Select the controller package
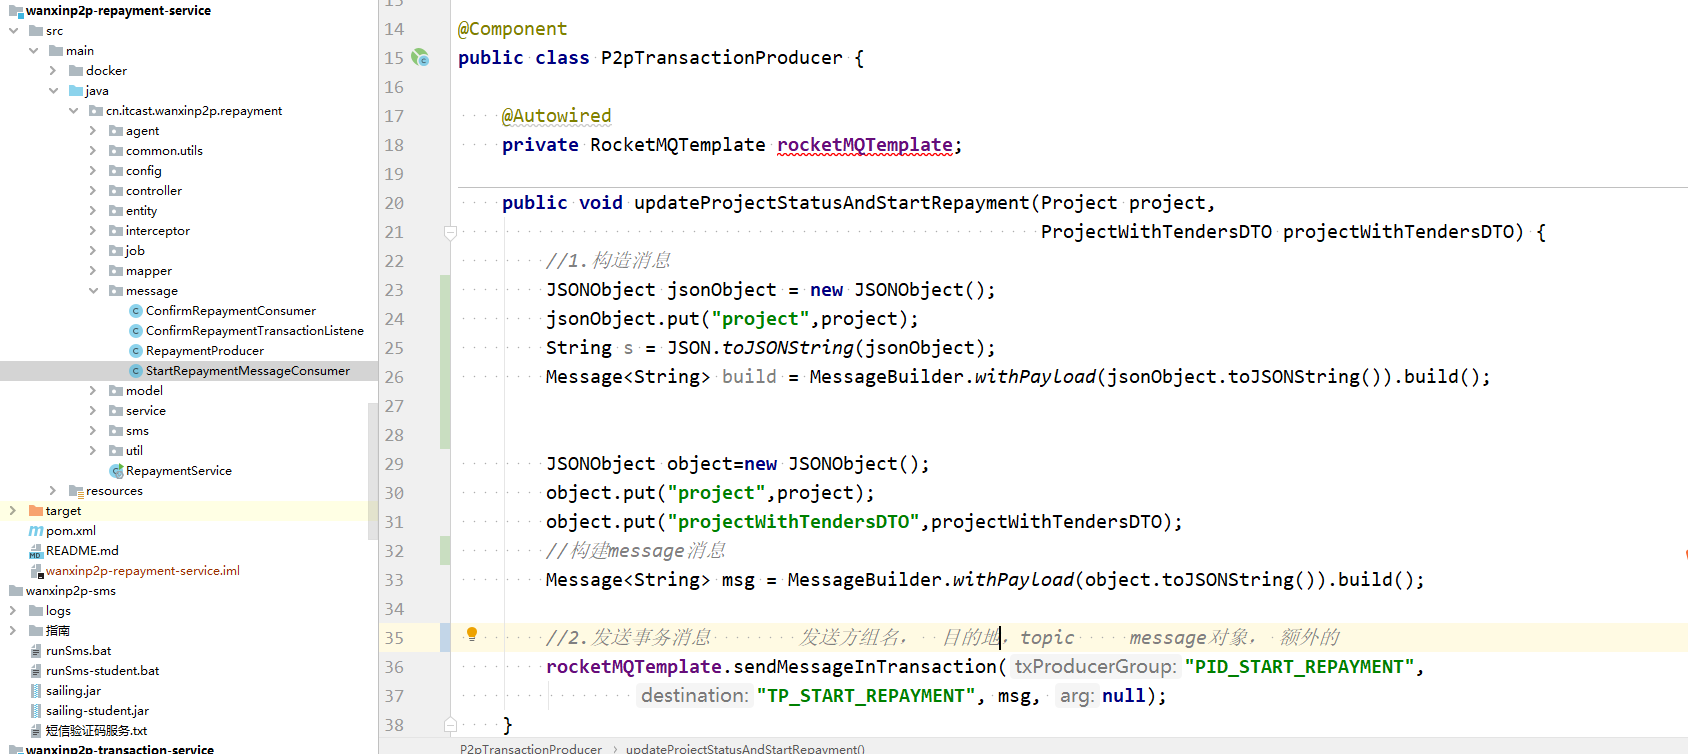1688x754 pixels. [x=153, y=191]
